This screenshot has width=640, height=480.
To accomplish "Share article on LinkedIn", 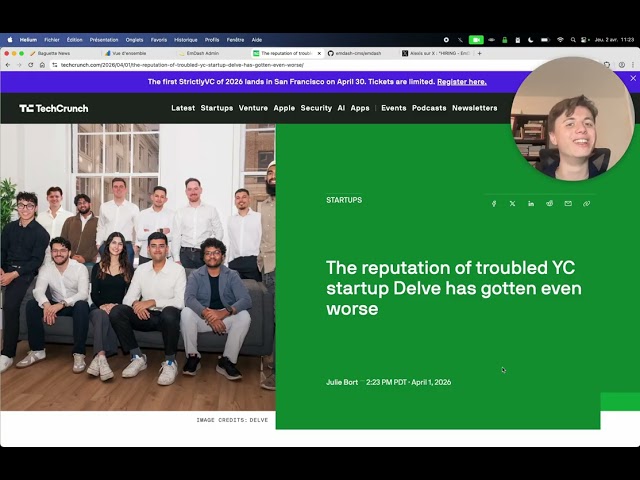I will pos(531,203).
